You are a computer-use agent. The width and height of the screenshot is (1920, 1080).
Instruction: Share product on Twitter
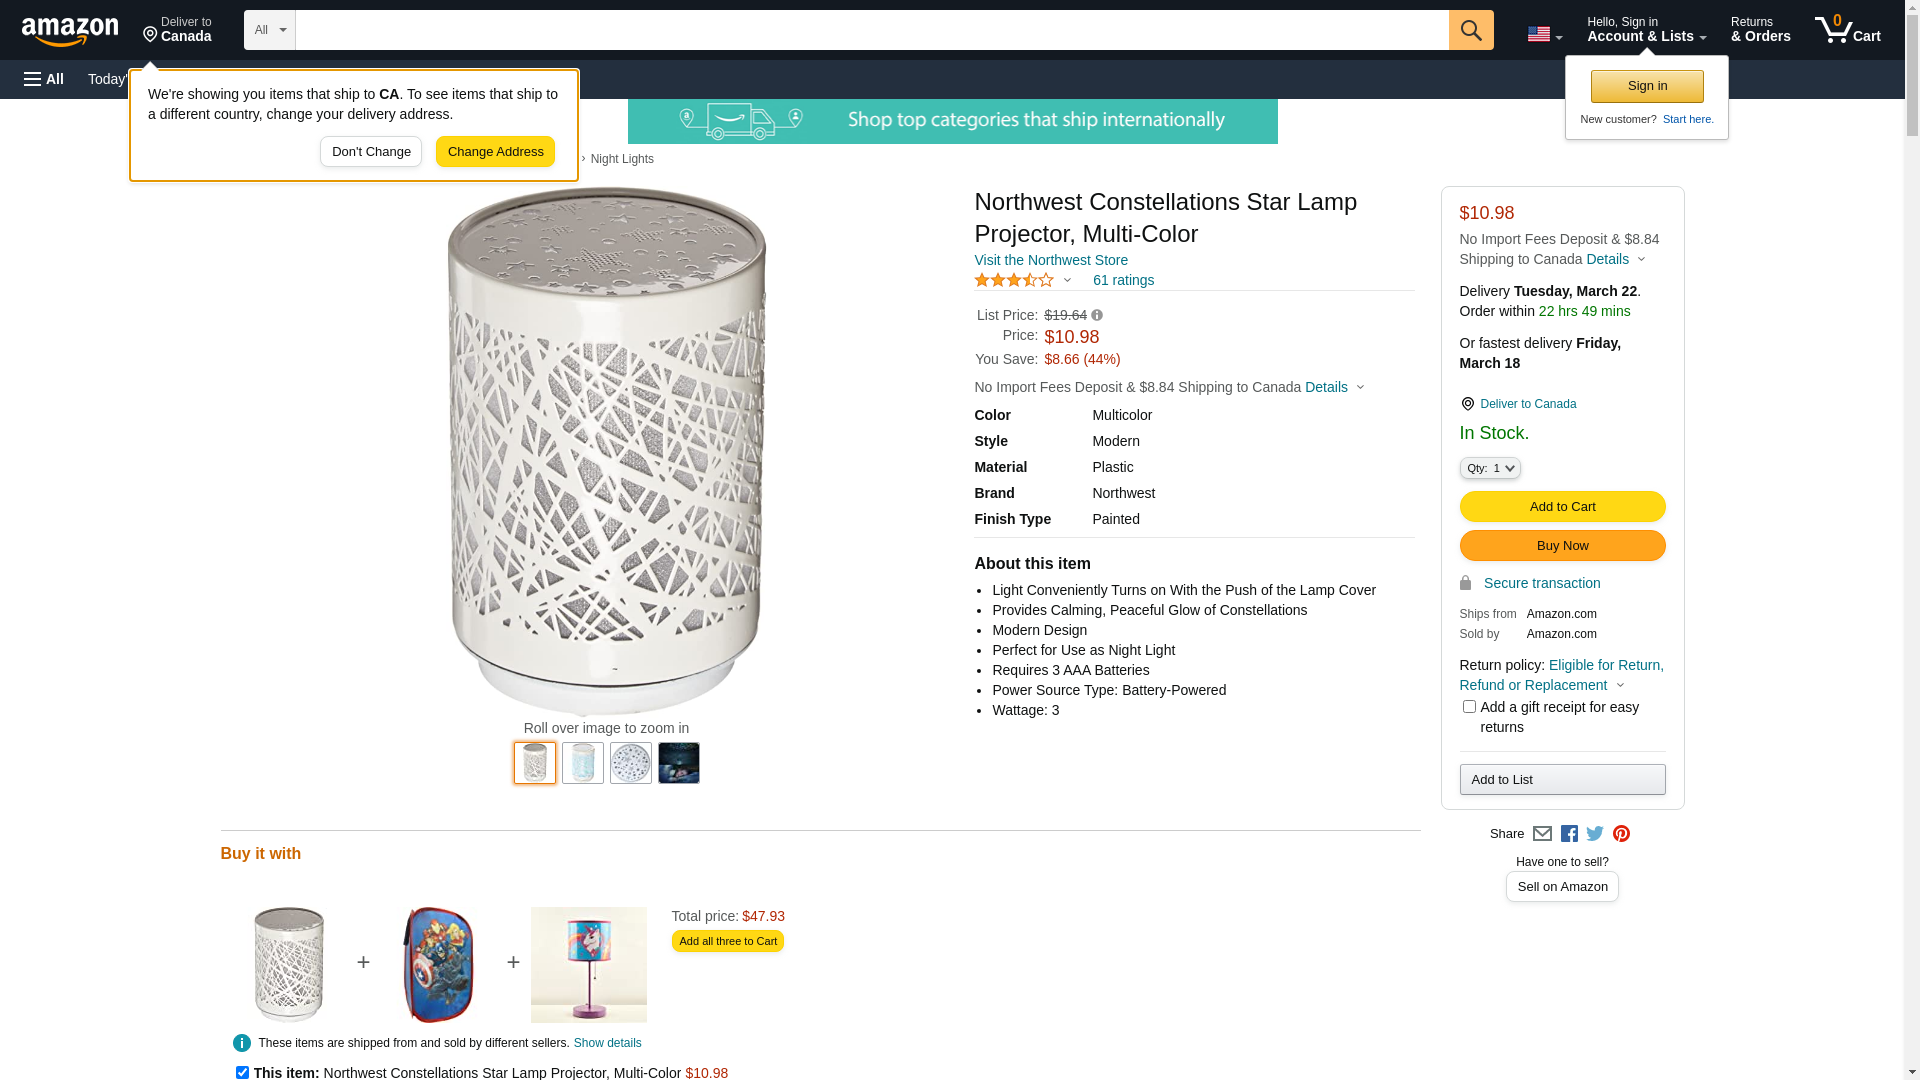click(x=1595, y=834)
